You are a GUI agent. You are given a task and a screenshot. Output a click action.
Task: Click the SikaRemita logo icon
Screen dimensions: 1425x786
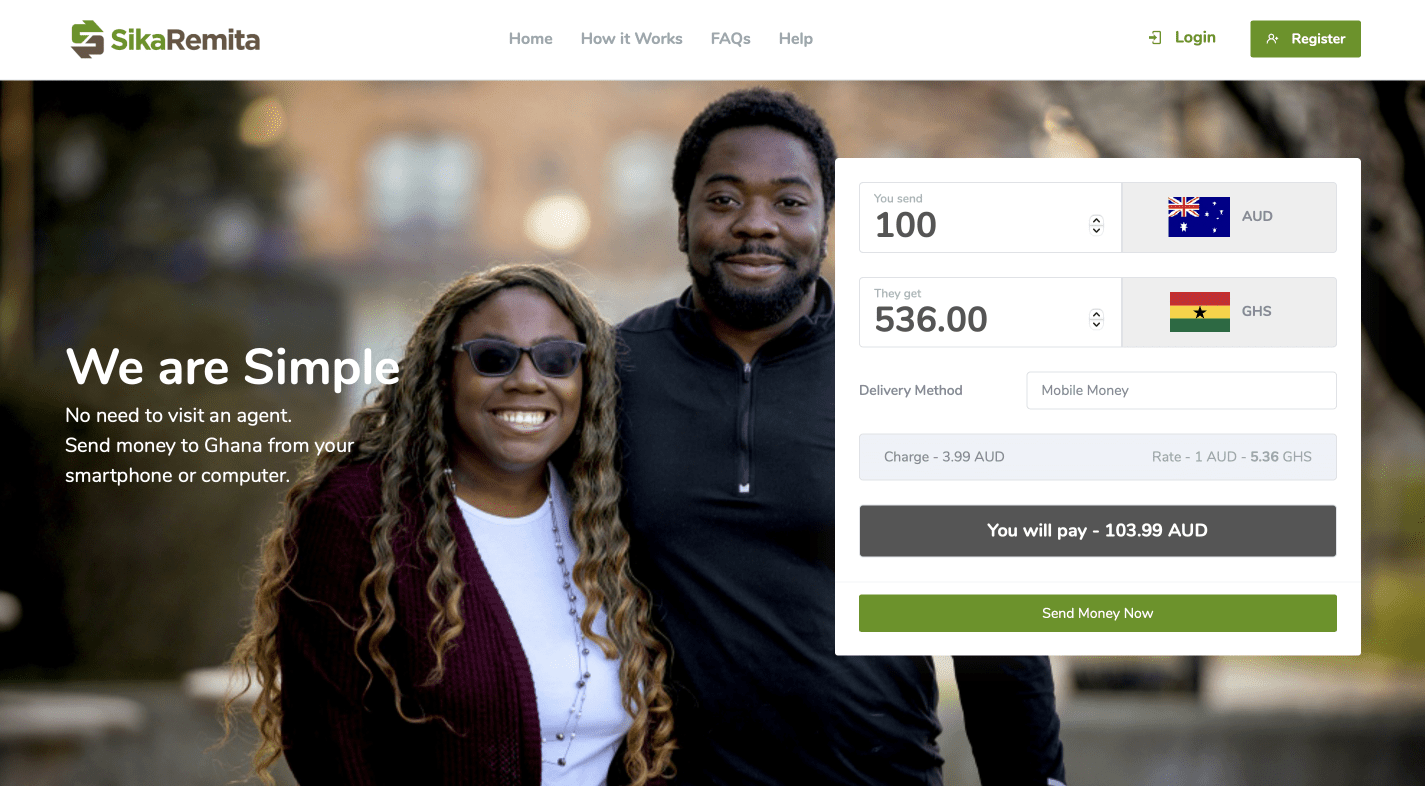[x=88, y=39]
